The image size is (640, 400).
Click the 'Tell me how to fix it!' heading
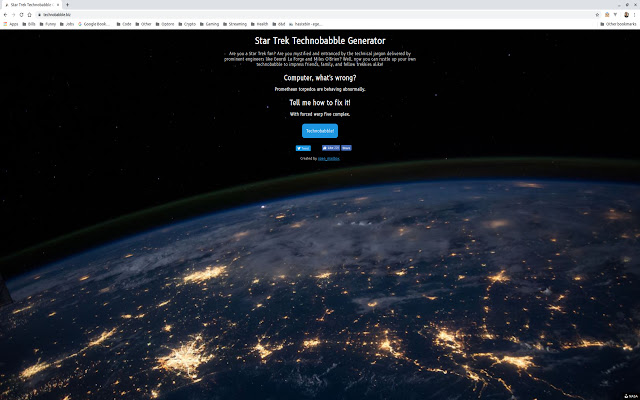point(320,102)
